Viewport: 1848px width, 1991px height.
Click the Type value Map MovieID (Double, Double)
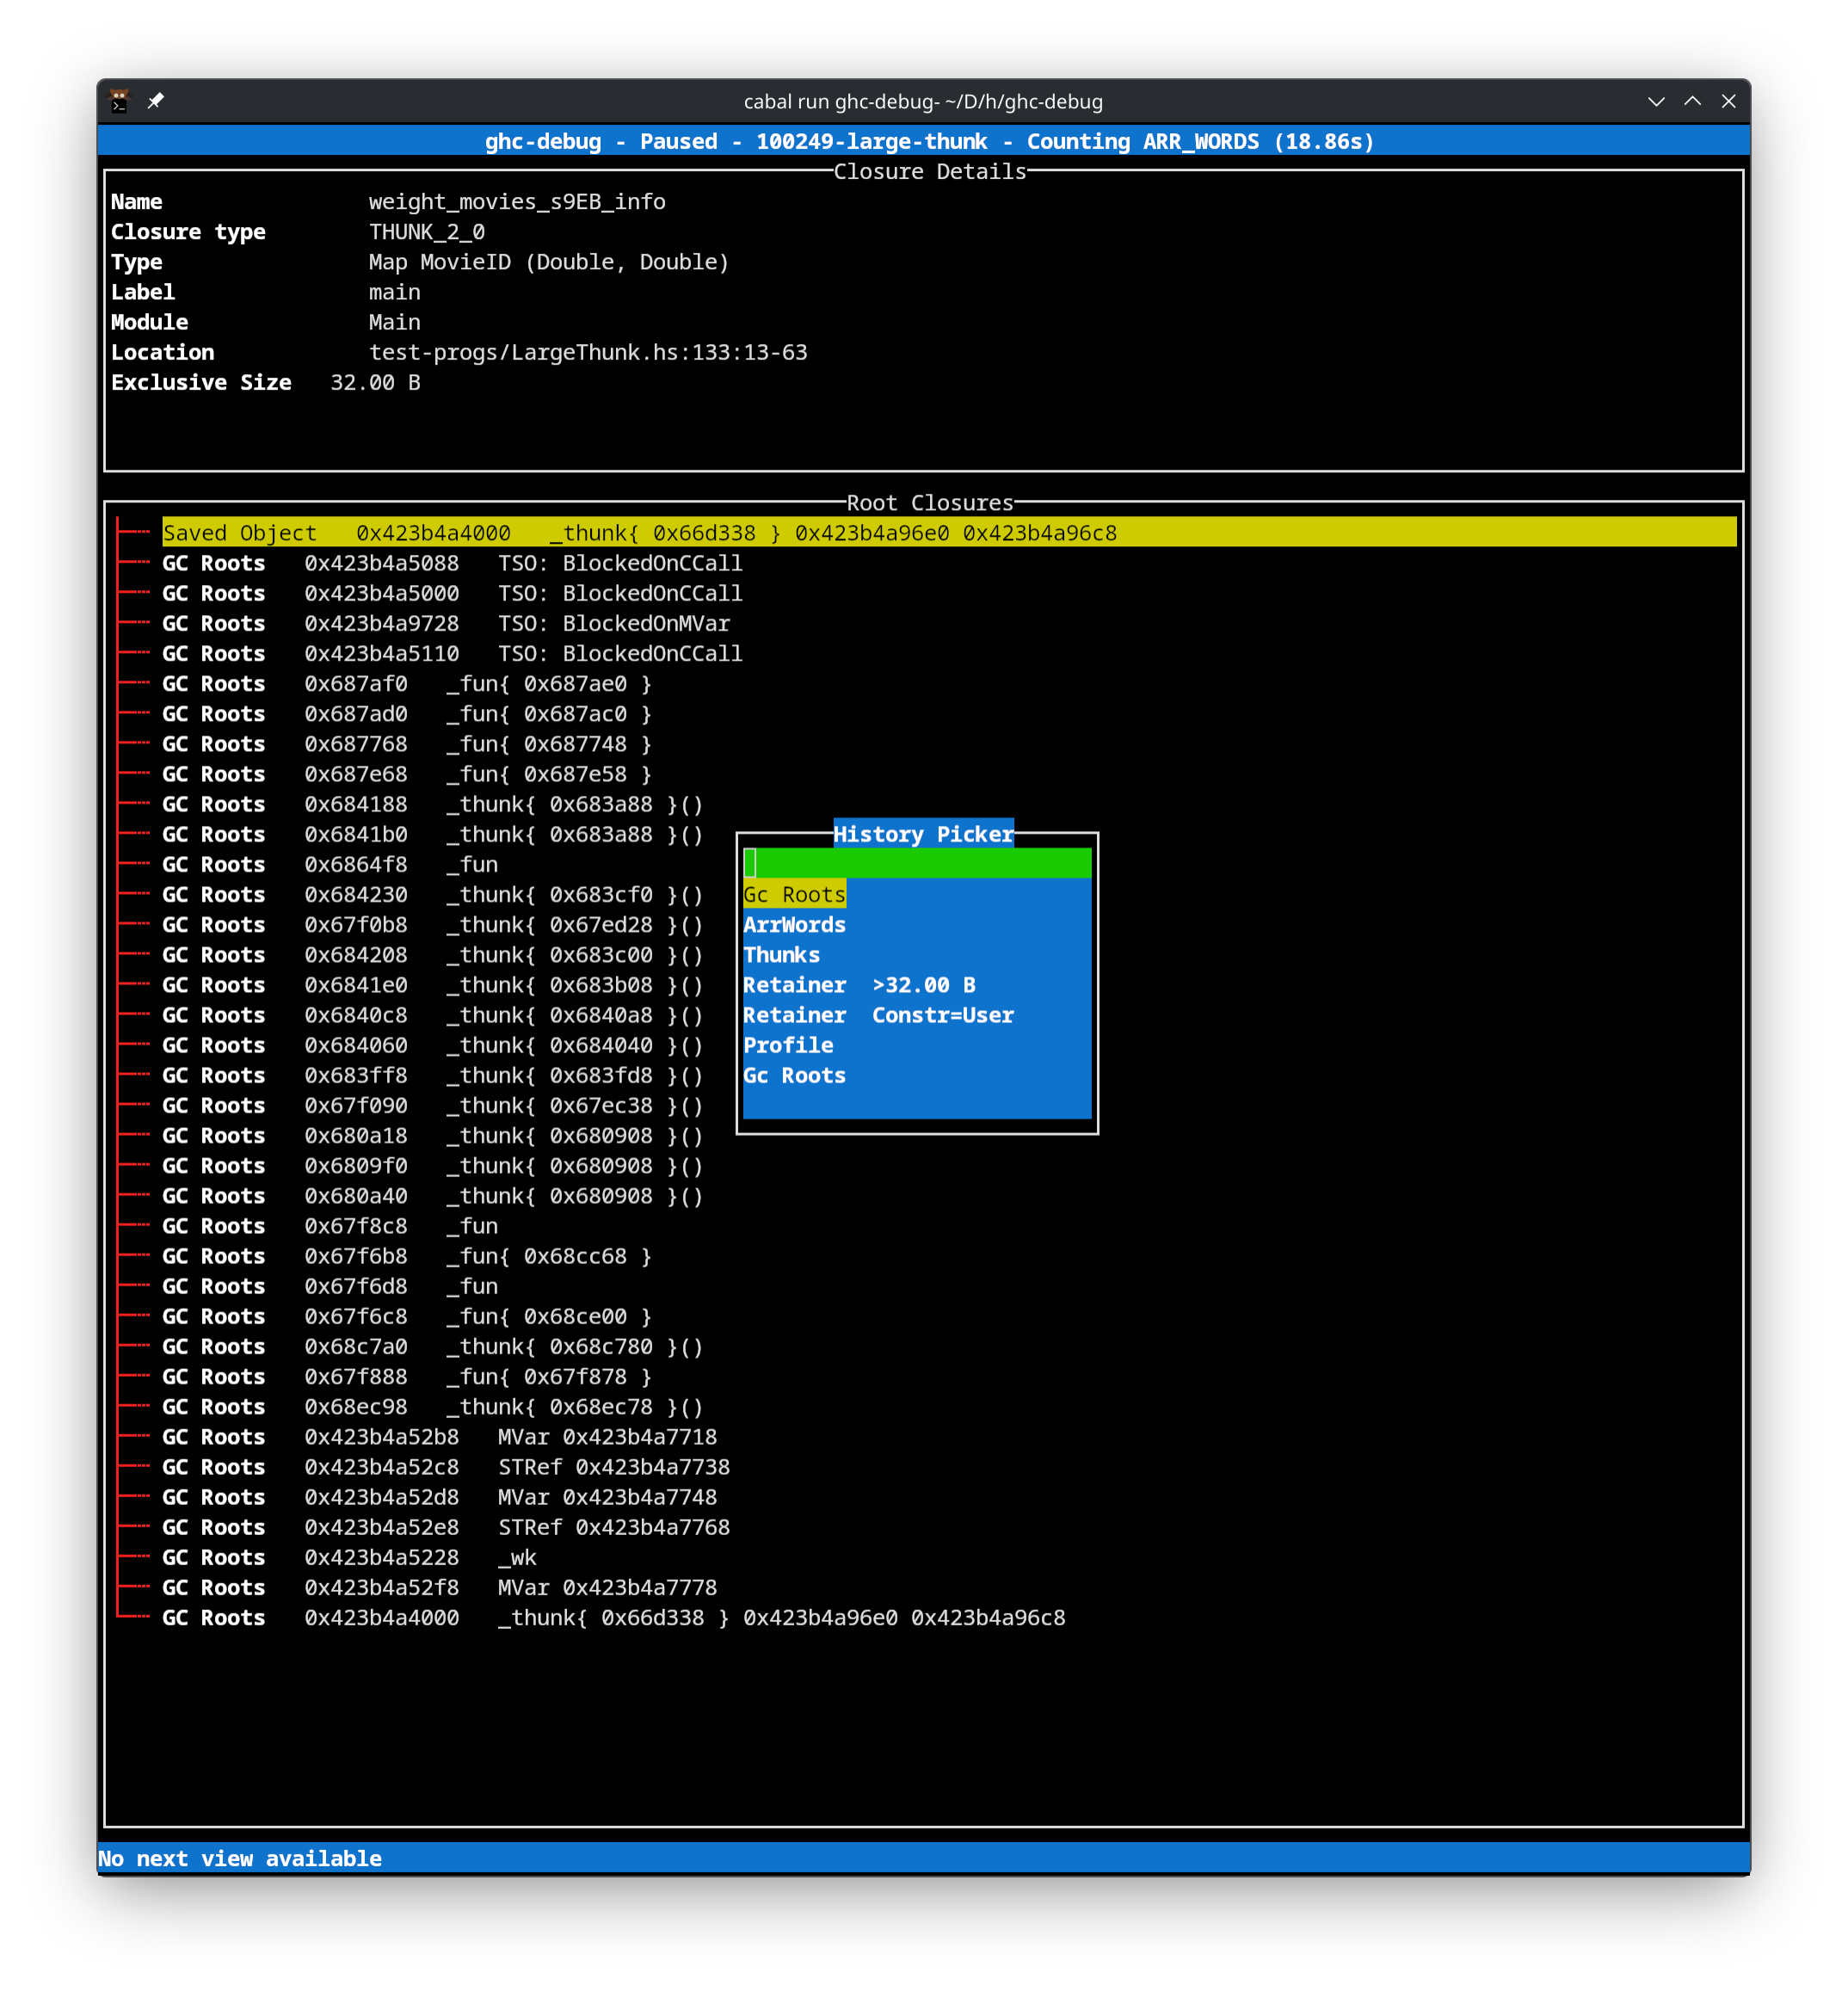(x=549, y=262)
